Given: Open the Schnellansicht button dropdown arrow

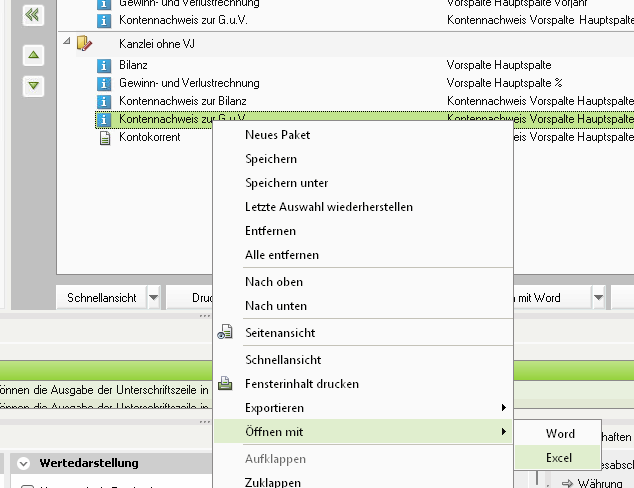Looking at the screenshot, I should [x=154, y=298].
